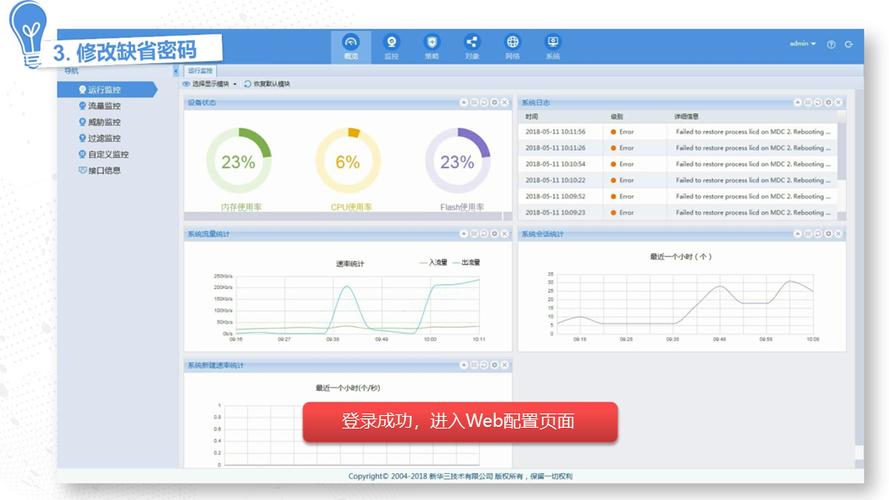This screenshot has height=500, width=889.
Task: Select log entry dated 2018-05-11 10:09:52
Action: 678,196
